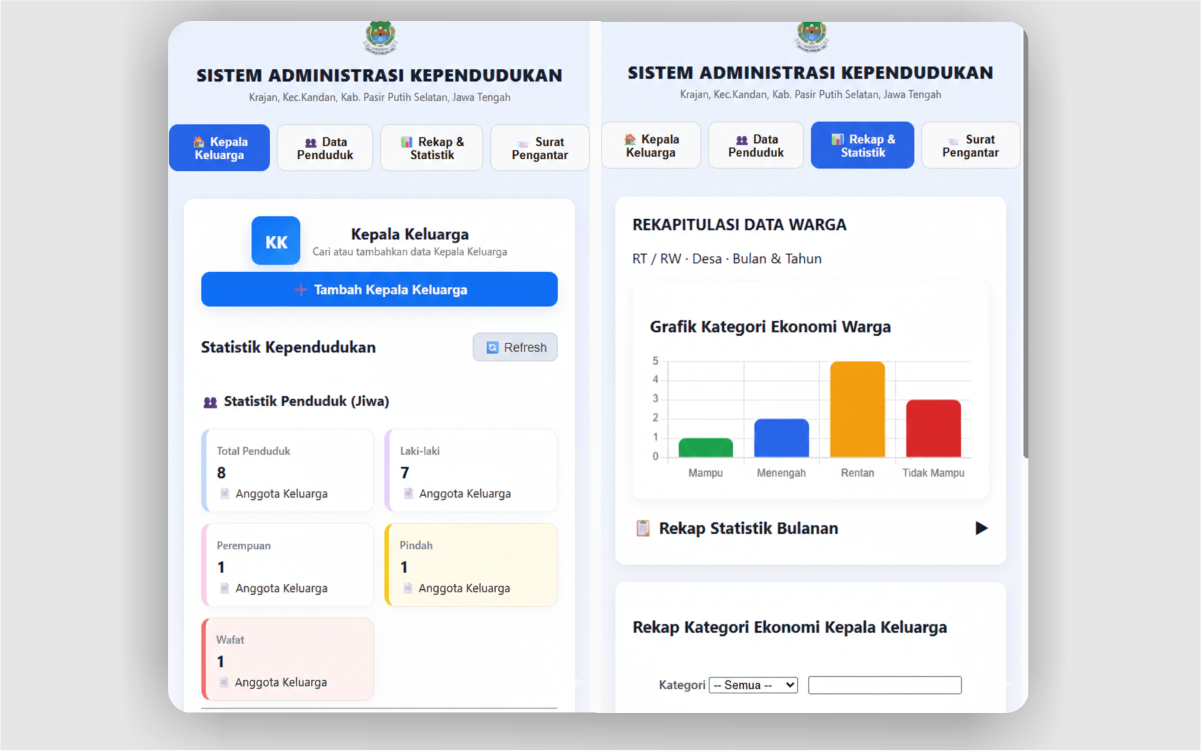This screenshot has height=751, width=1201.
Task: Click the people icon on Data Penduduk button
Action: pos(311,141)
